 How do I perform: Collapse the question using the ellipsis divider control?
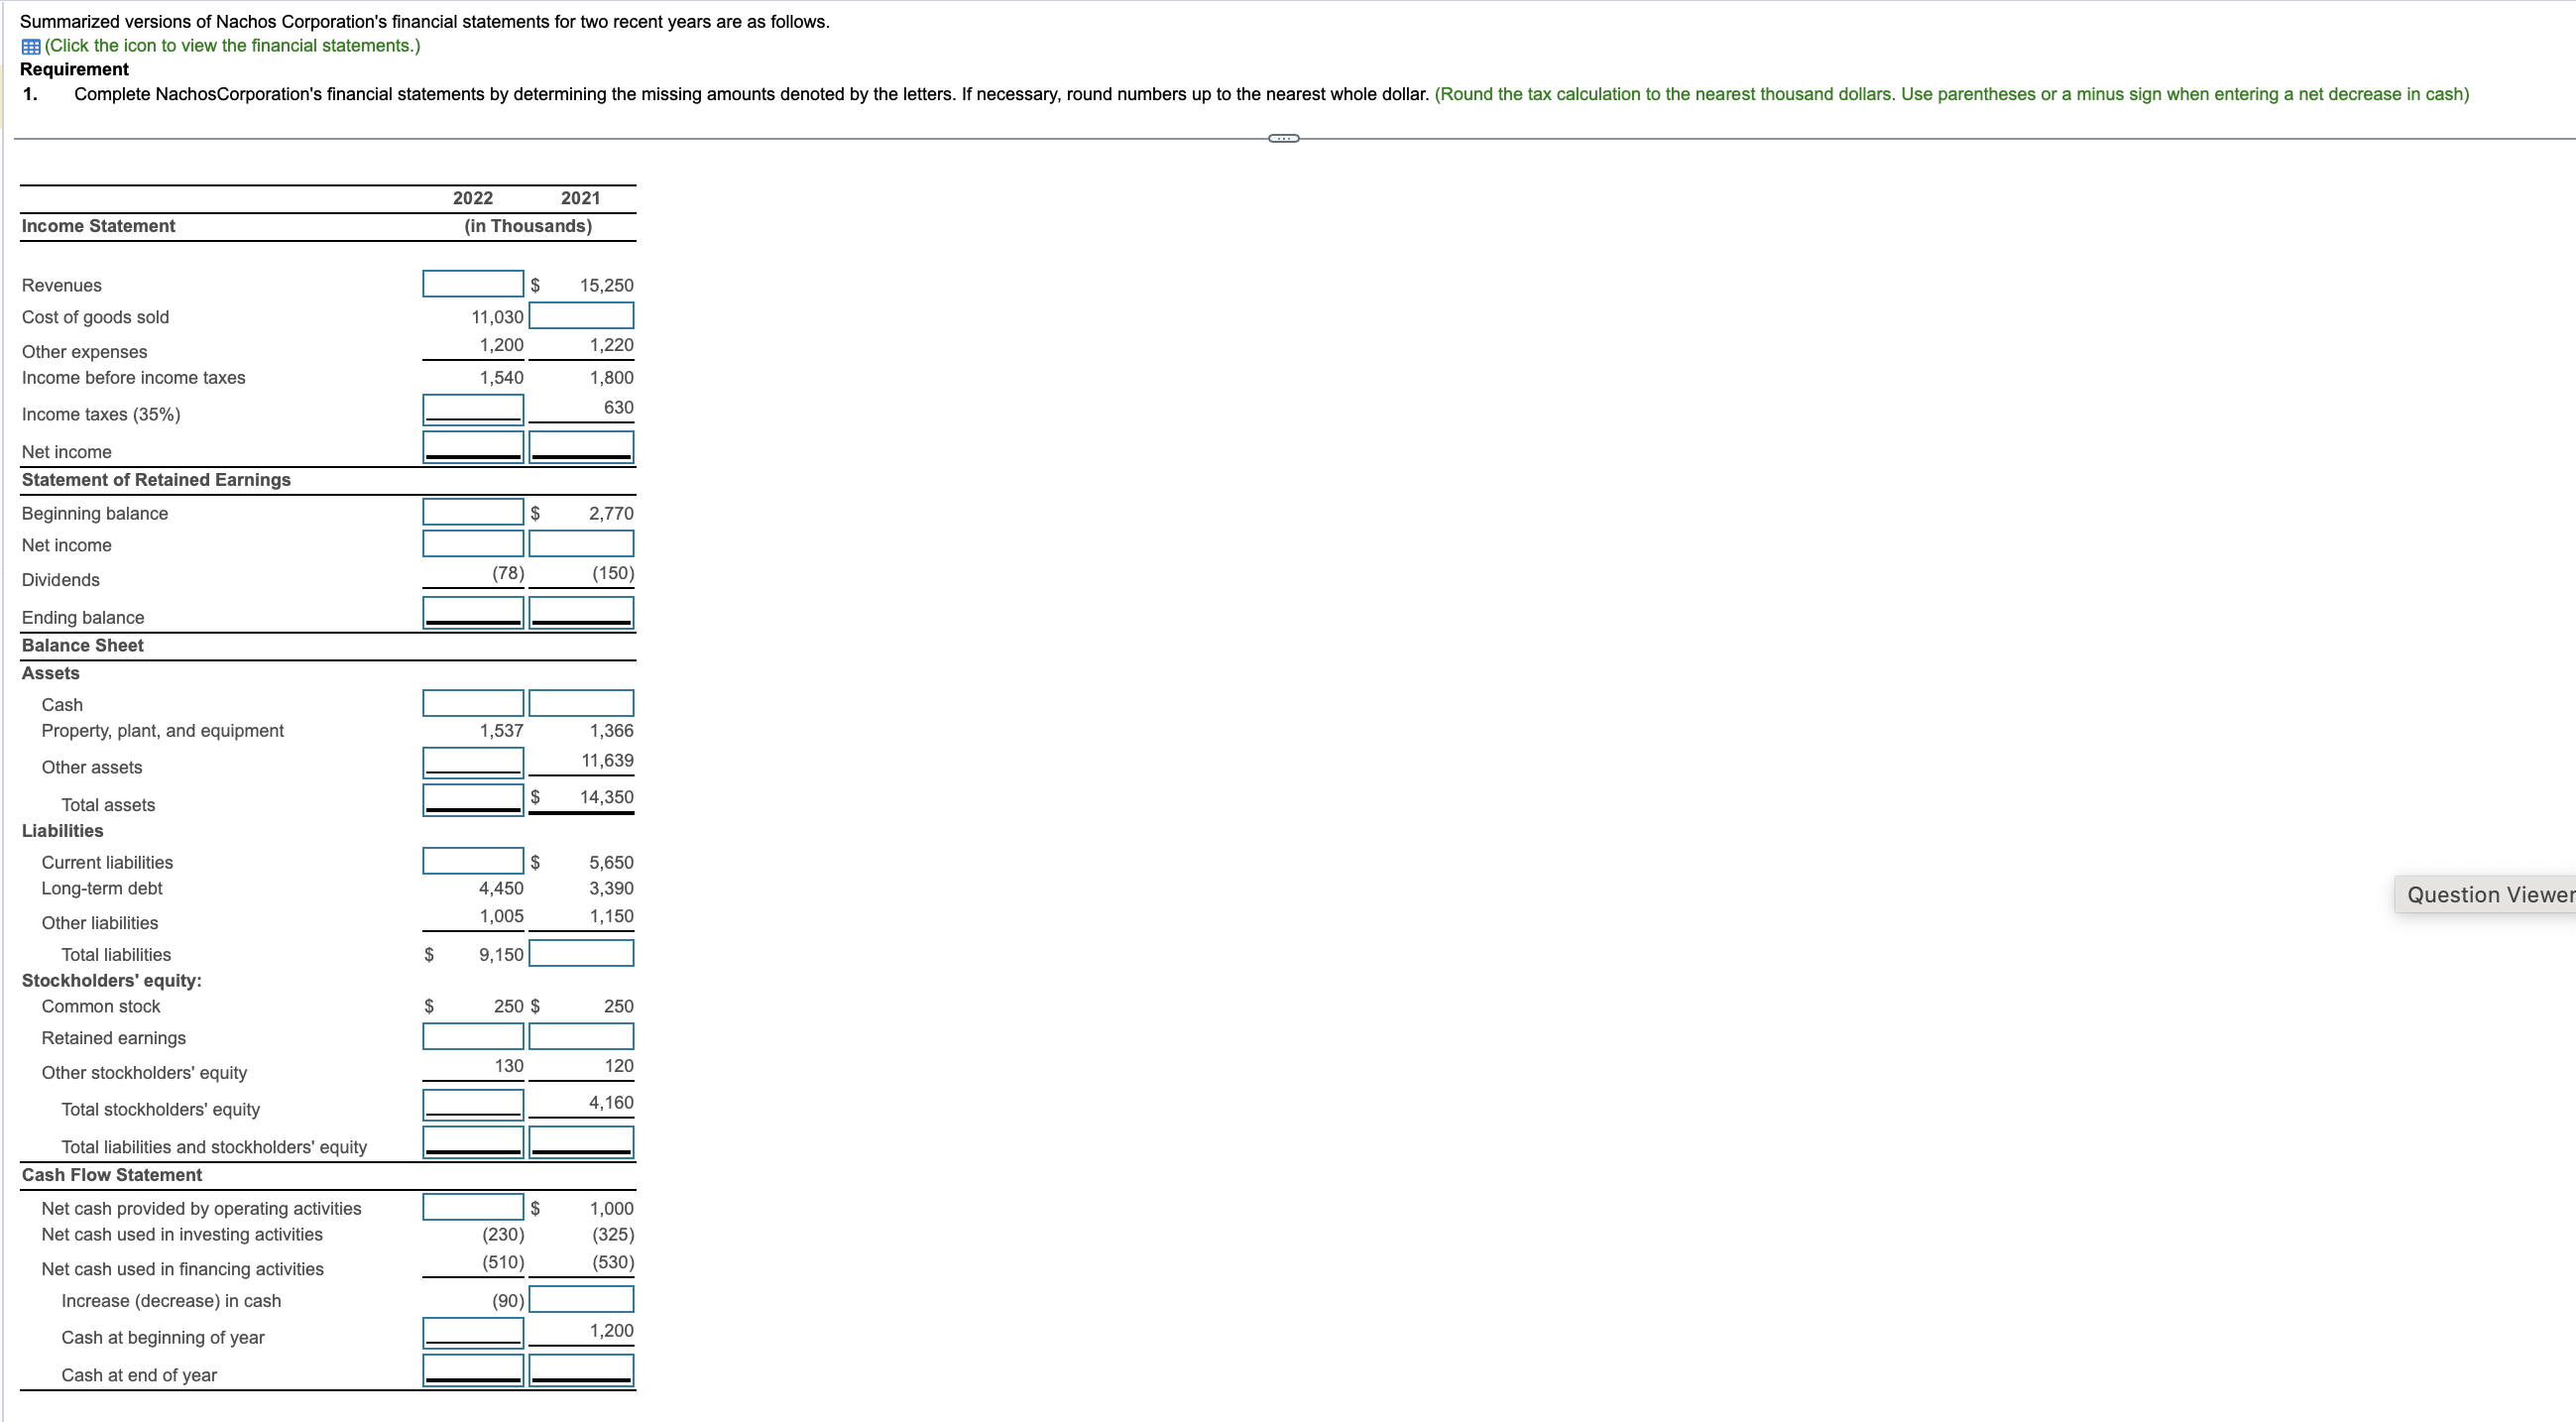click(x=1284, y=136)
